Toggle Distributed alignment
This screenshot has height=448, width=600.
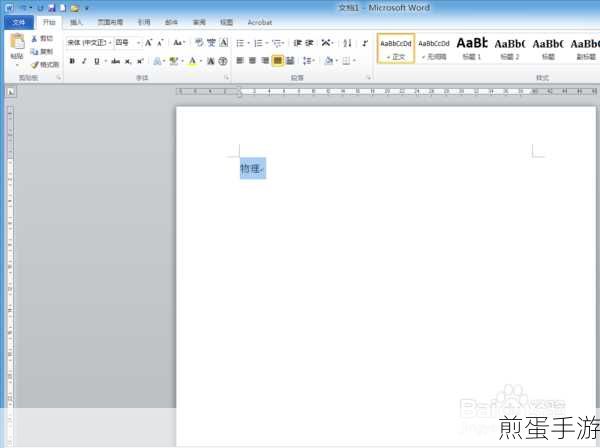pos(290,60)
